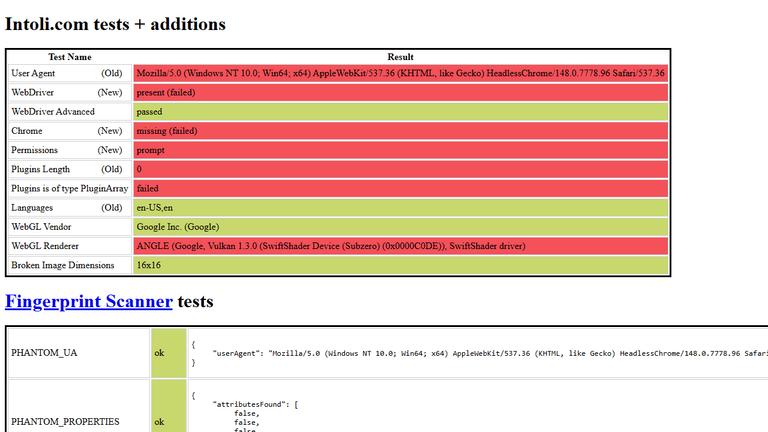The image size is (768, 432).
Task: Select the 'User Agent (Old)' test name cell
Action: click(70, 73)
